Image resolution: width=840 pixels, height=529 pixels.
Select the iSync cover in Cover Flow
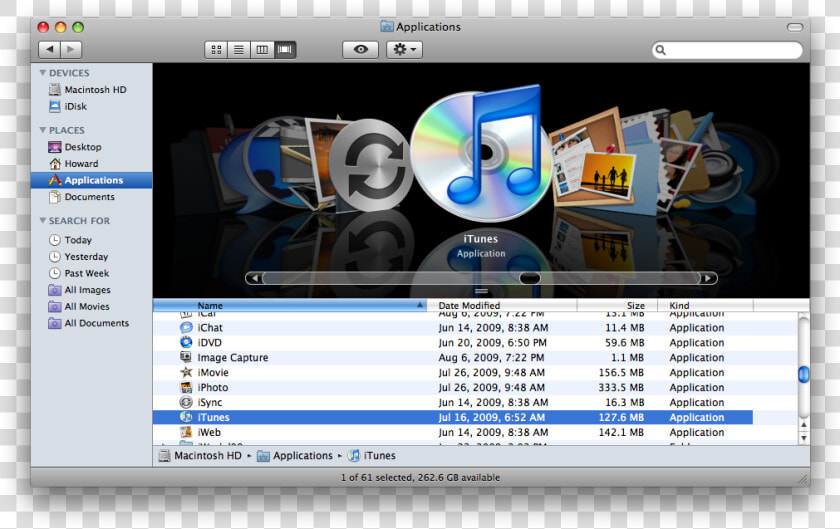(370, 165)
